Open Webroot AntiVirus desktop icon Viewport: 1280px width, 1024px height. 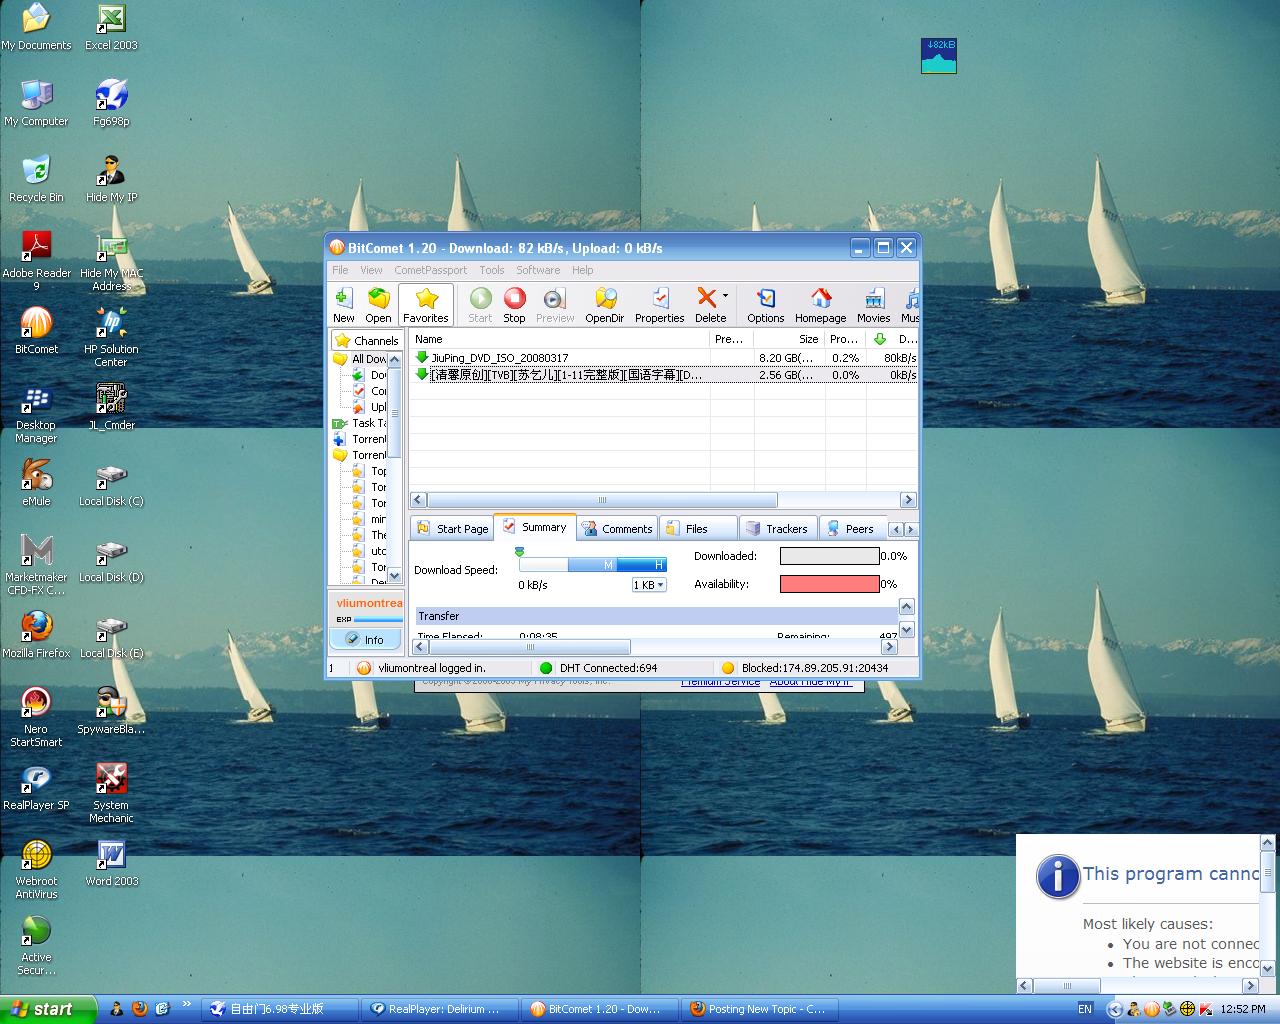(x=36, y=869)
